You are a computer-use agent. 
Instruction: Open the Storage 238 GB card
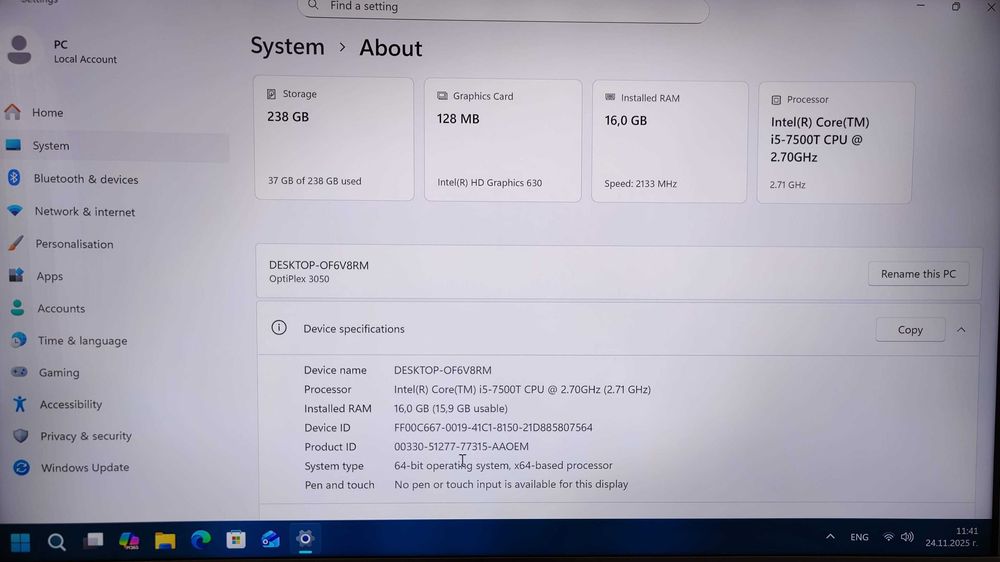pyautogui.click(x=334, y=138)
